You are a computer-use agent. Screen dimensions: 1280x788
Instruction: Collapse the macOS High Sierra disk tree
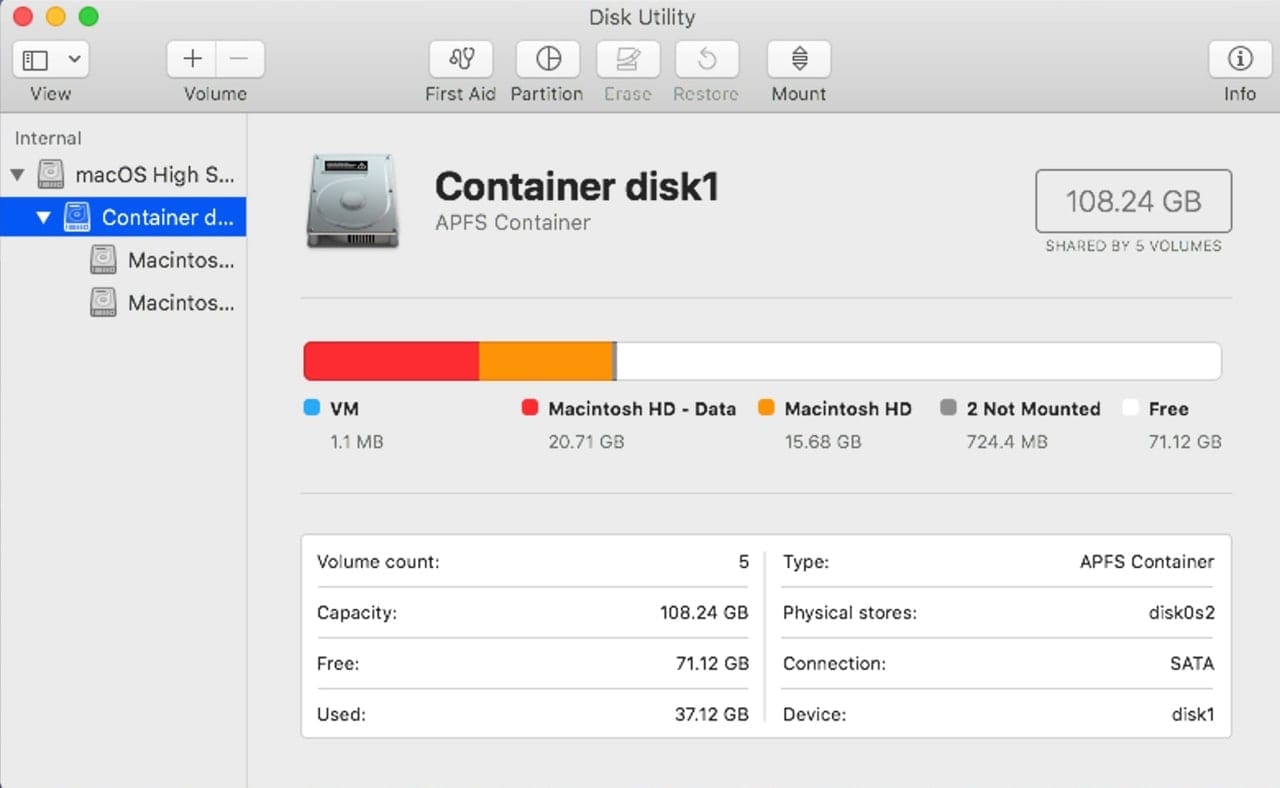pos(17,175)
